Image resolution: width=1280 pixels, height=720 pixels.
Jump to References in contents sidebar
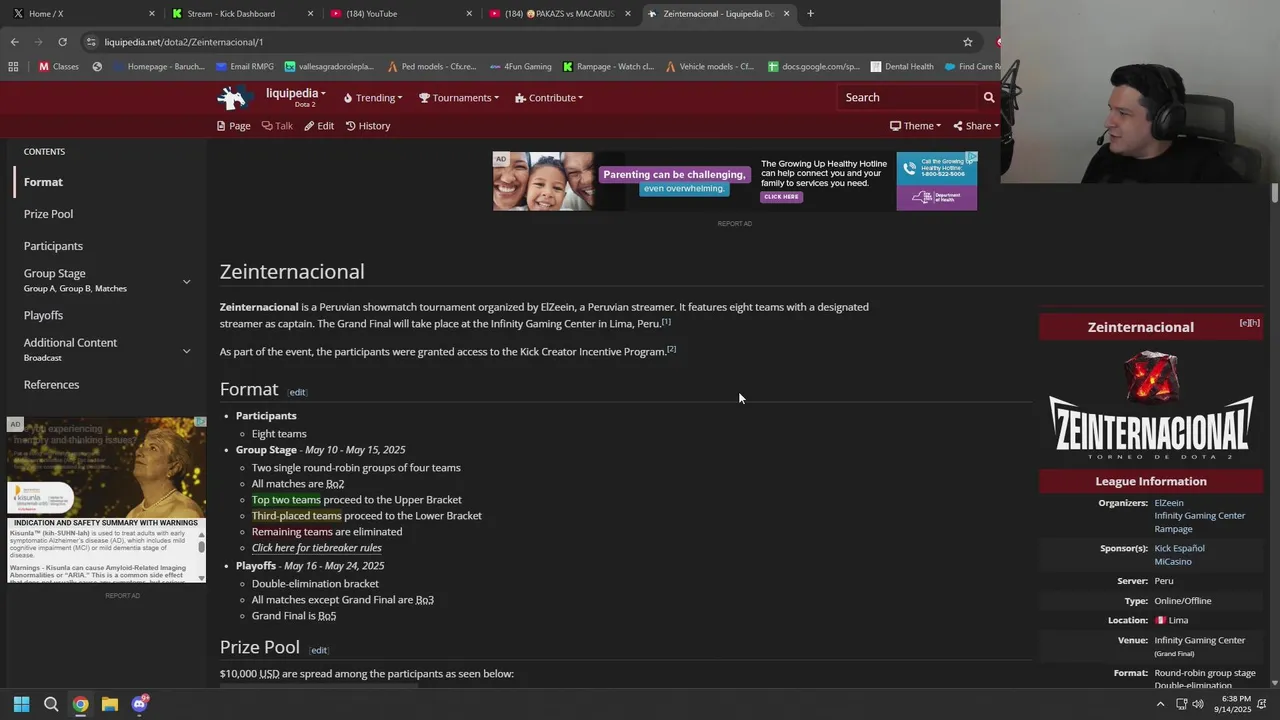tap(51, 385)
